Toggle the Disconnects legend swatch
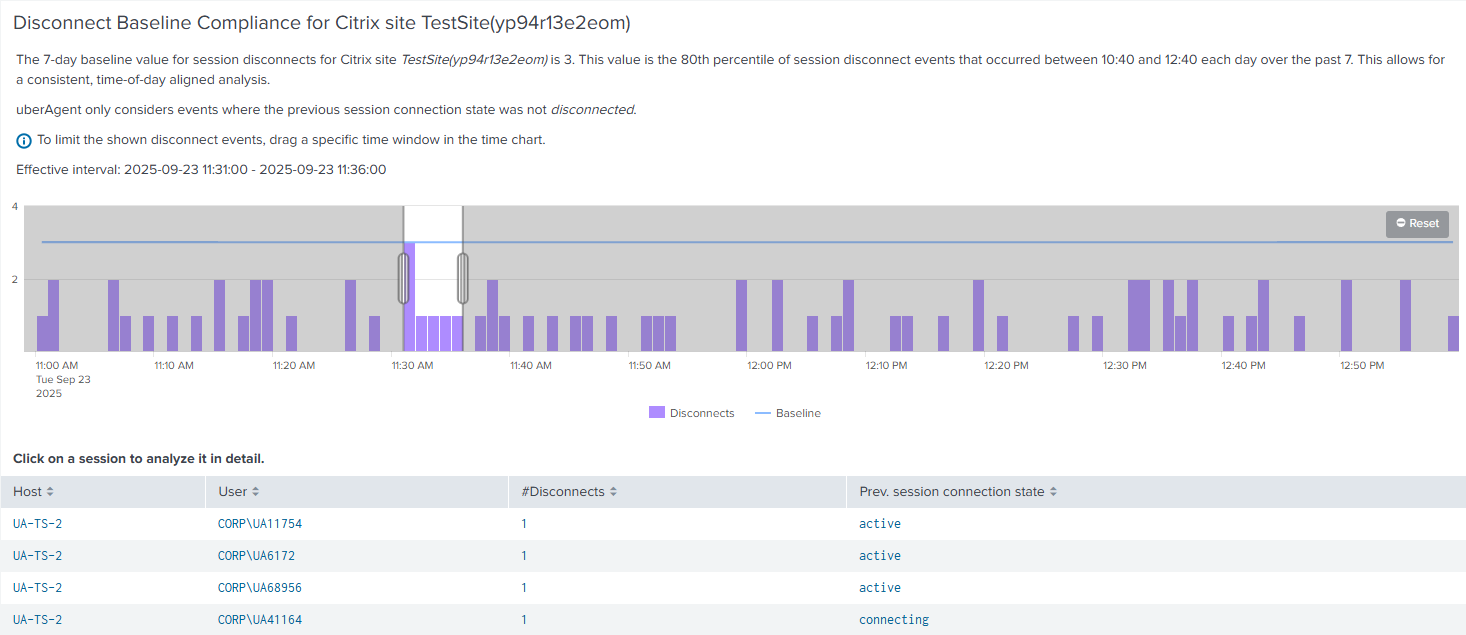Image resolution: width=1466 pixels, height=635 pixels. click(657, 413)
